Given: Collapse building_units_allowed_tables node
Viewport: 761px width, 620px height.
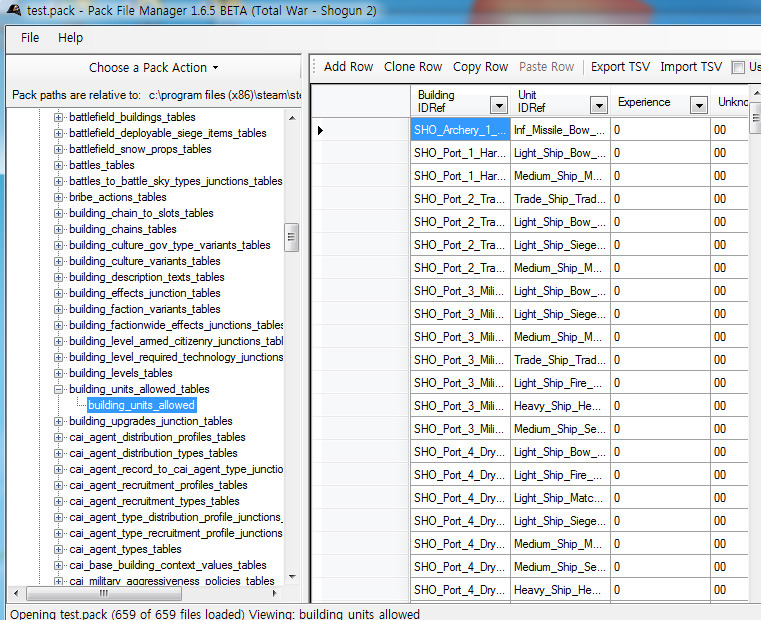Looking at the screenshot, I should (x=58, y=389).
